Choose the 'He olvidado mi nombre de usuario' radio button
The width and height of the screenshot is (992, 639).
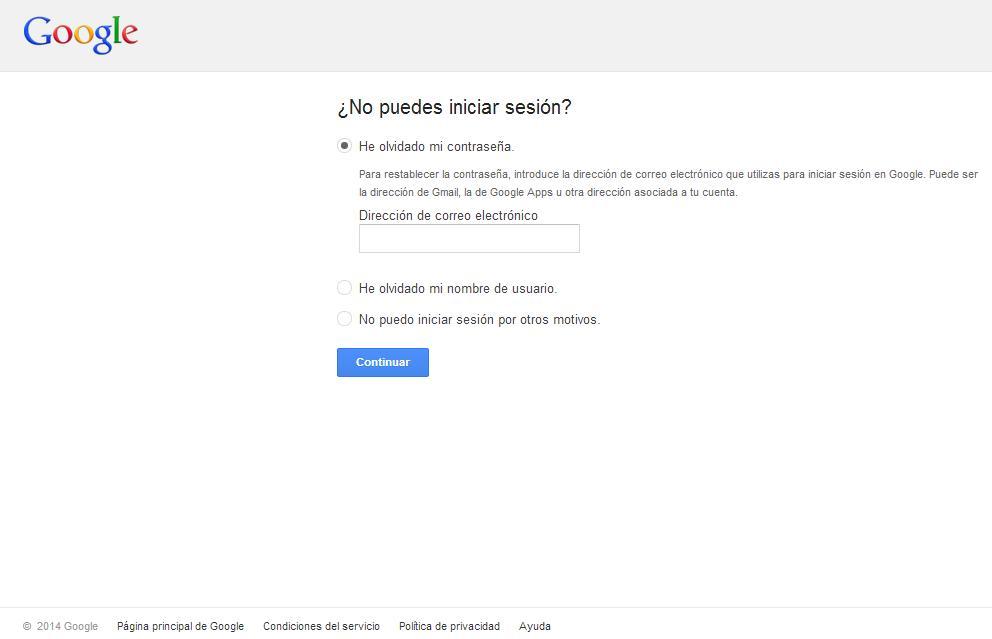coord(345,288)
